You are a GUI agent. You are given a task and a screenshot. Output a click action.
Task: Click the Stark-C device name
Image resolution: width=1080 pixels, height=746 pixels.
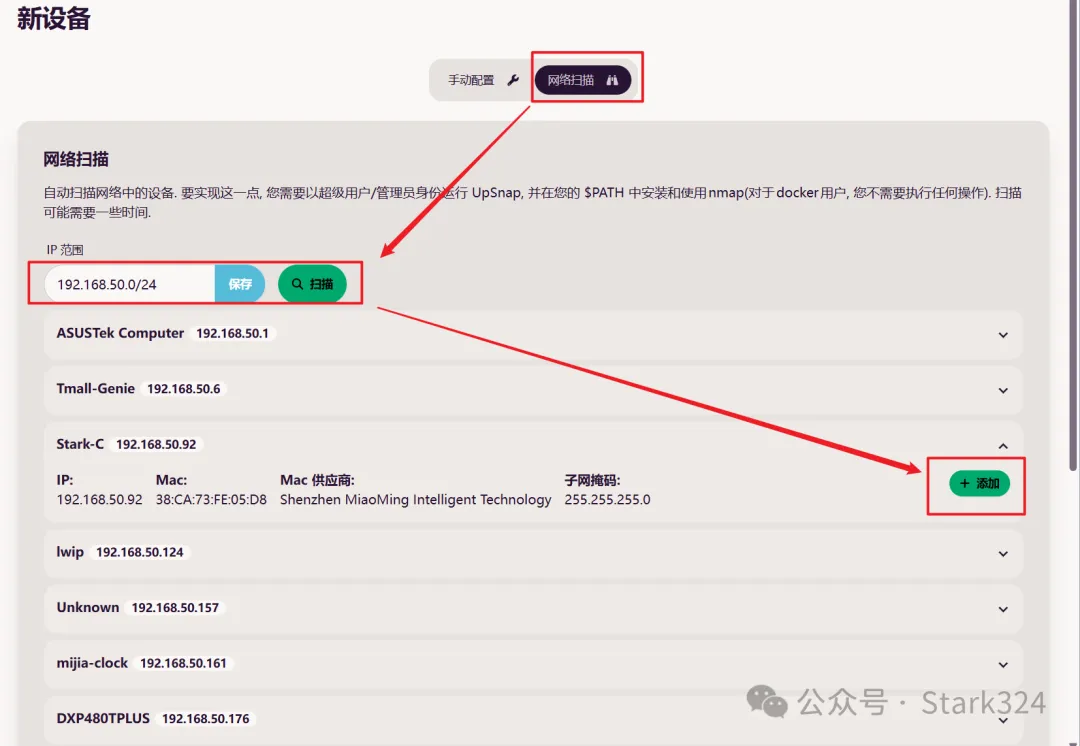coord(80,444)
